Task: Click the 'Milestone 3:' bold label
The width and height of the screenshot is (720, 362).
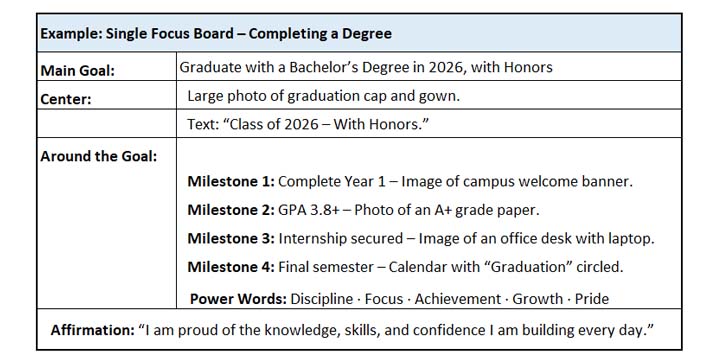Action: [231, 238]
